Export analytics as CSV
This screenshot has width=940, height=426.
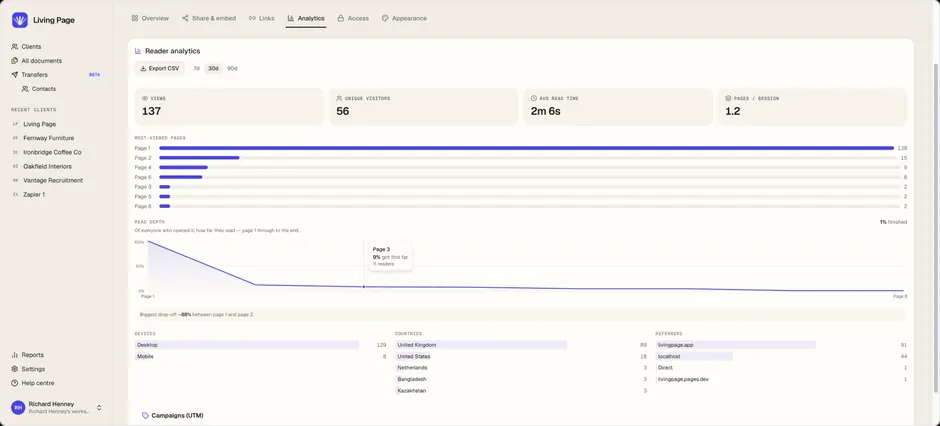pyautogui.click(x=159, y=69)
